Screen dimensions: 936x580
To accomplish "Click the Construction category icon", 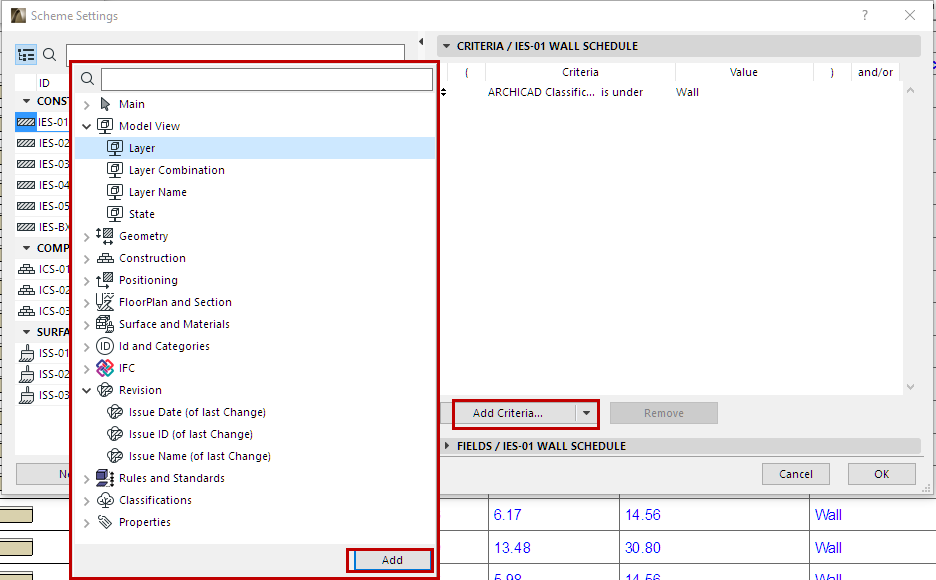I will (105, 258).
